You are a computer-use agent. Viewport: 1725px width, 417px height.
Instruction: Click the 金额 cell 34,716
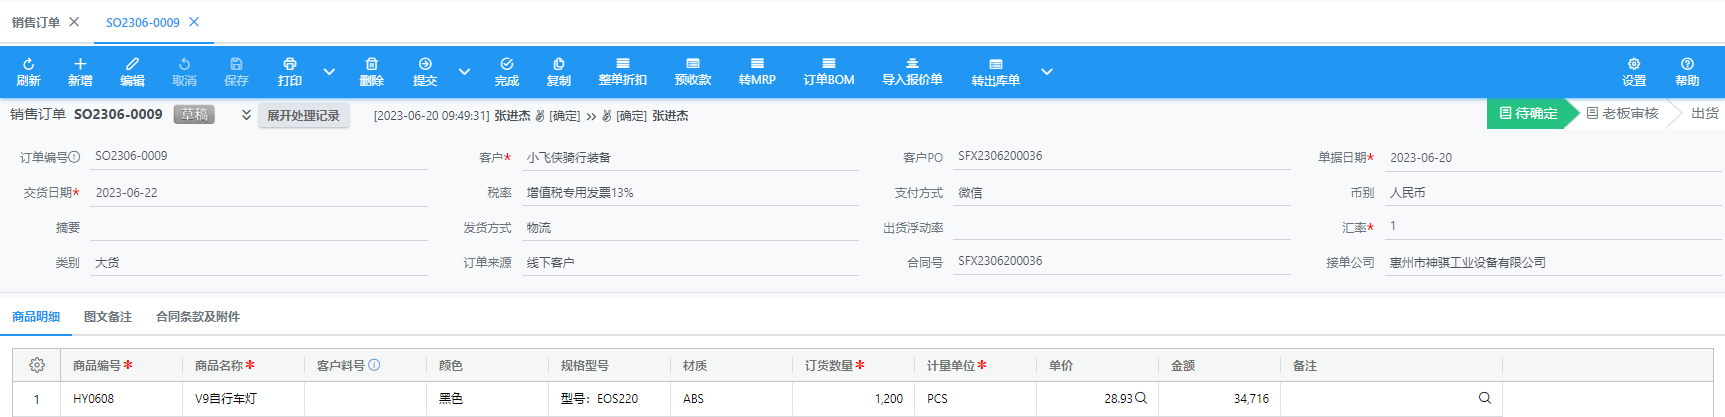coord(1219,398)
